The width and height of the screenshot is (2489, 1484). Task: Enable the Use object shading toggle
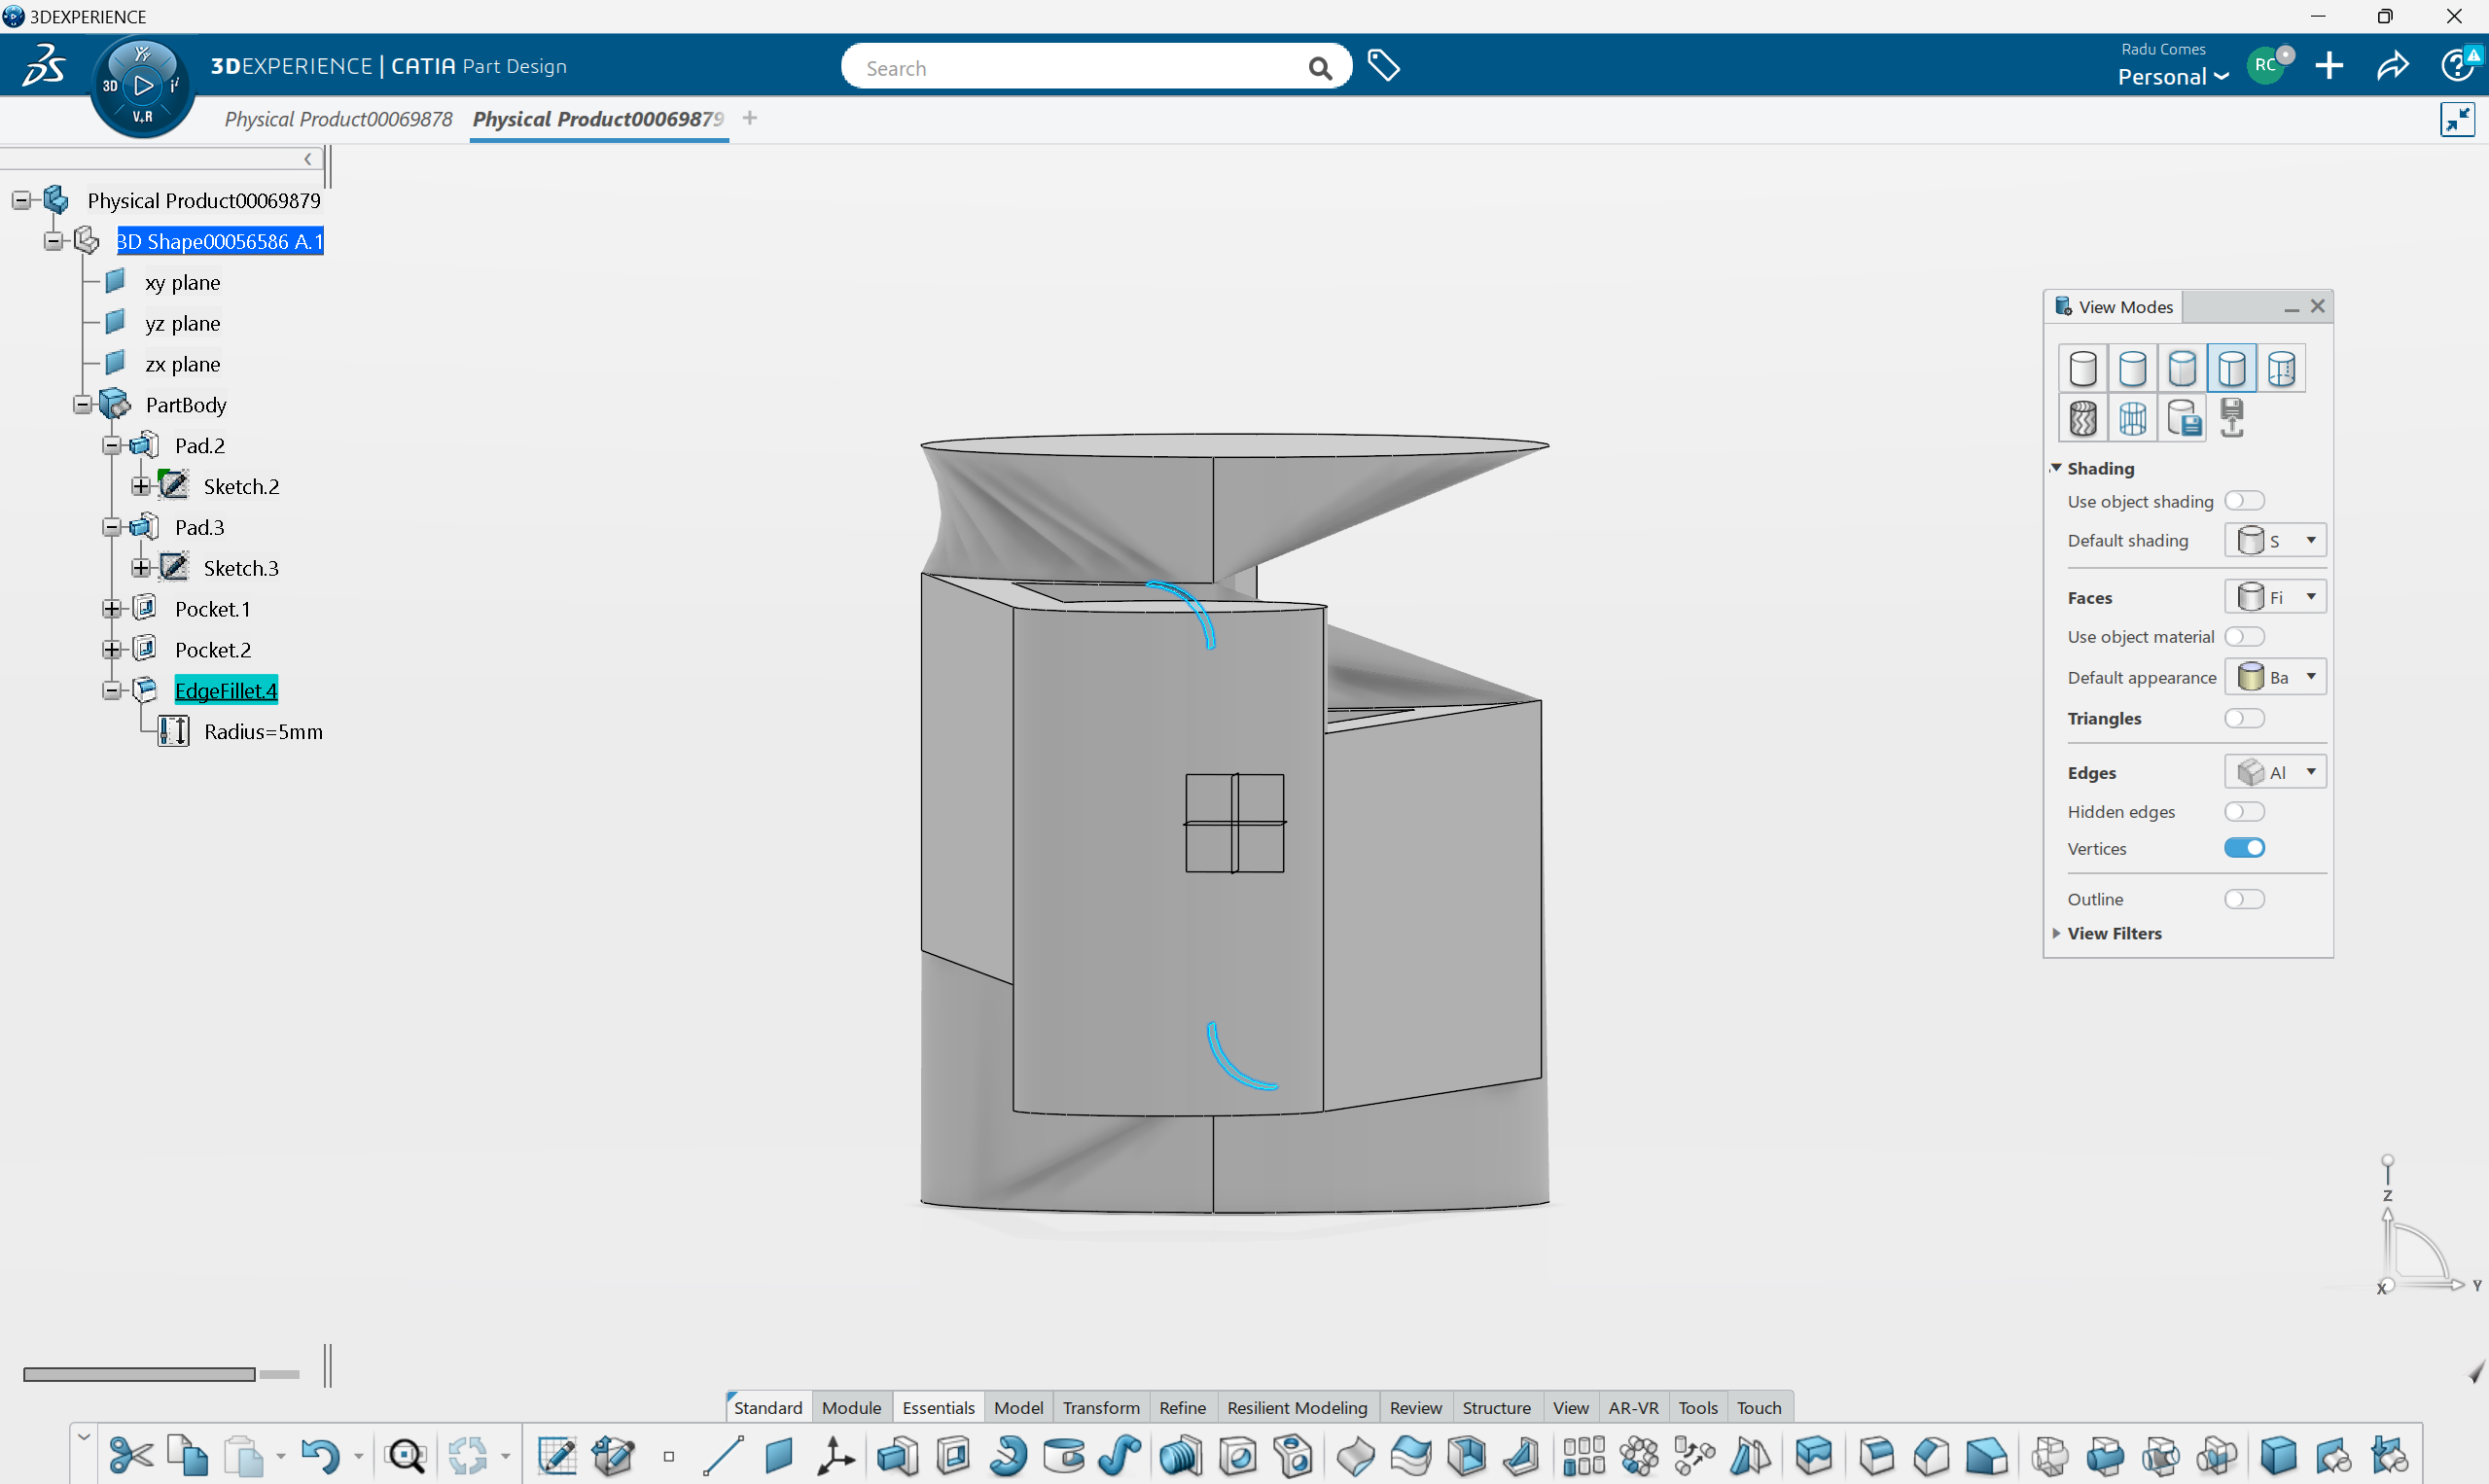[x=2244, y=500]
